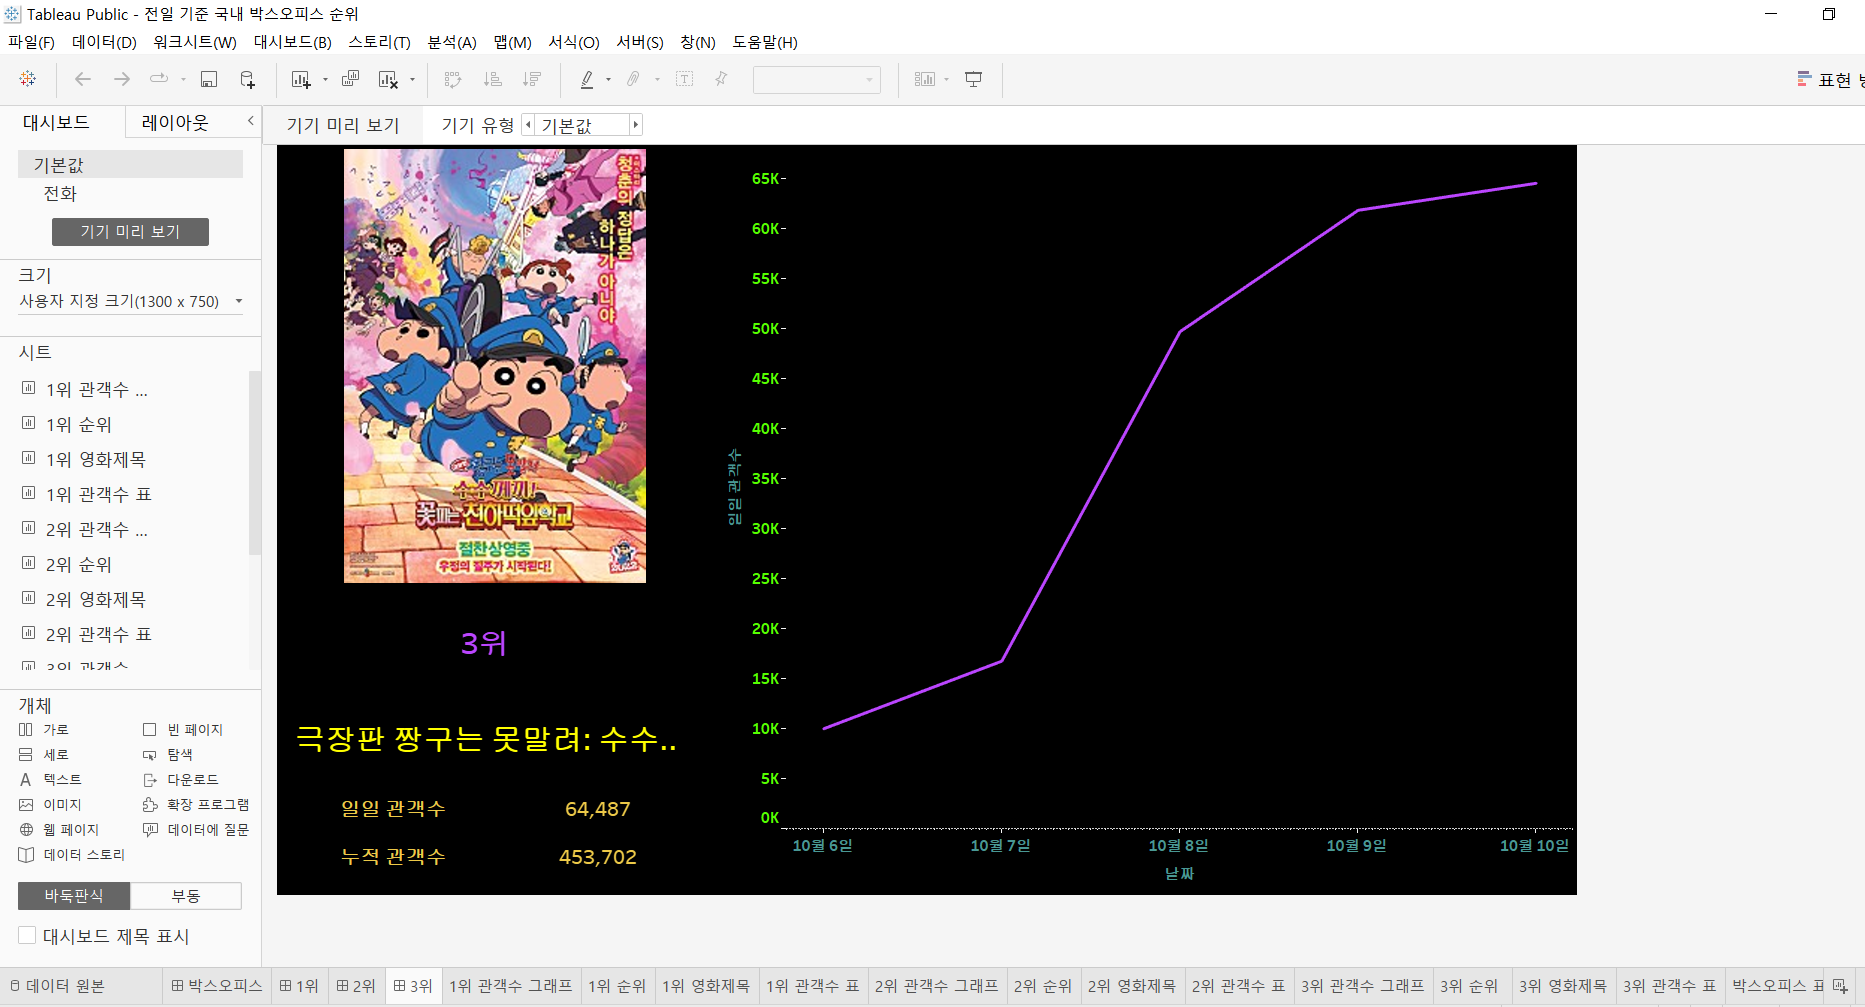Click the show mark labels icon
1865x1007 pixels.
coord(684,79)
